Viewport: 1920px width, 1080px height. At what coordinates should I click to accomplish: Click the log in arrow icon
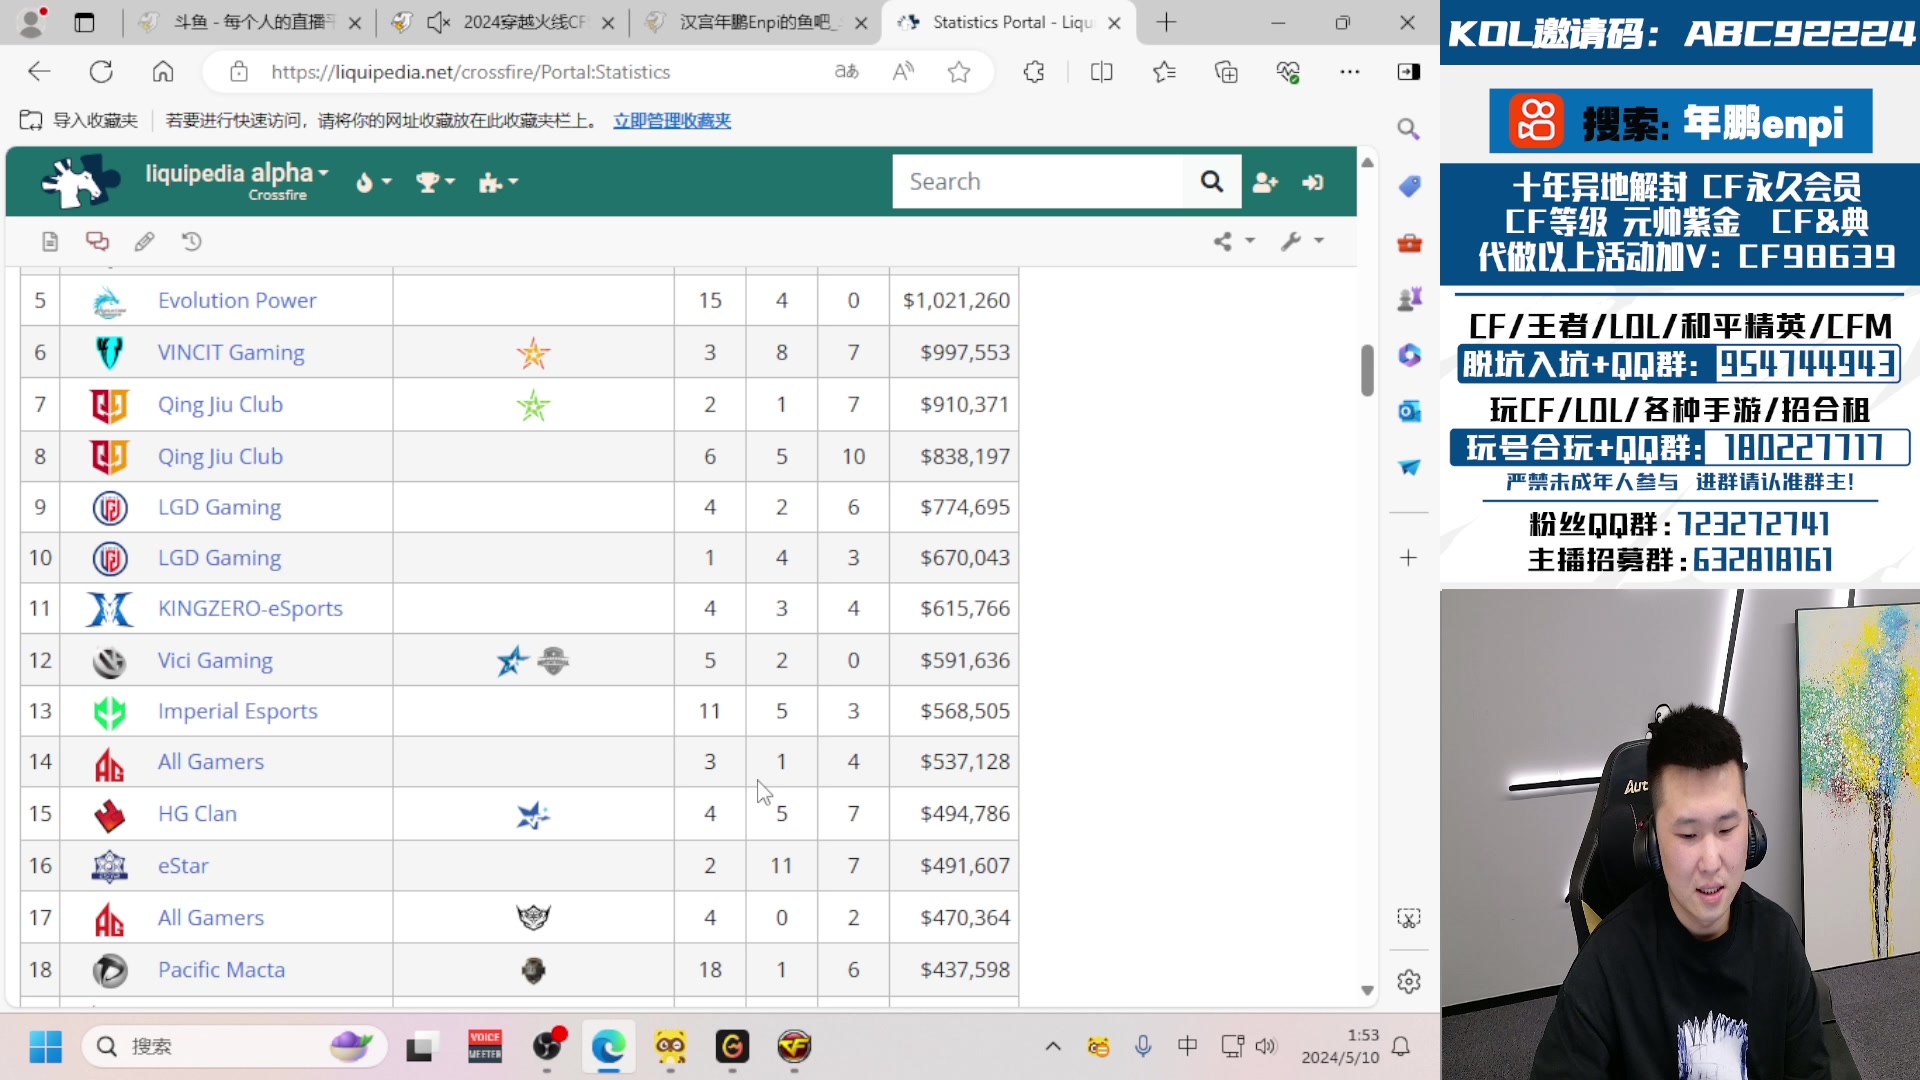click(x=1313, y=182)
